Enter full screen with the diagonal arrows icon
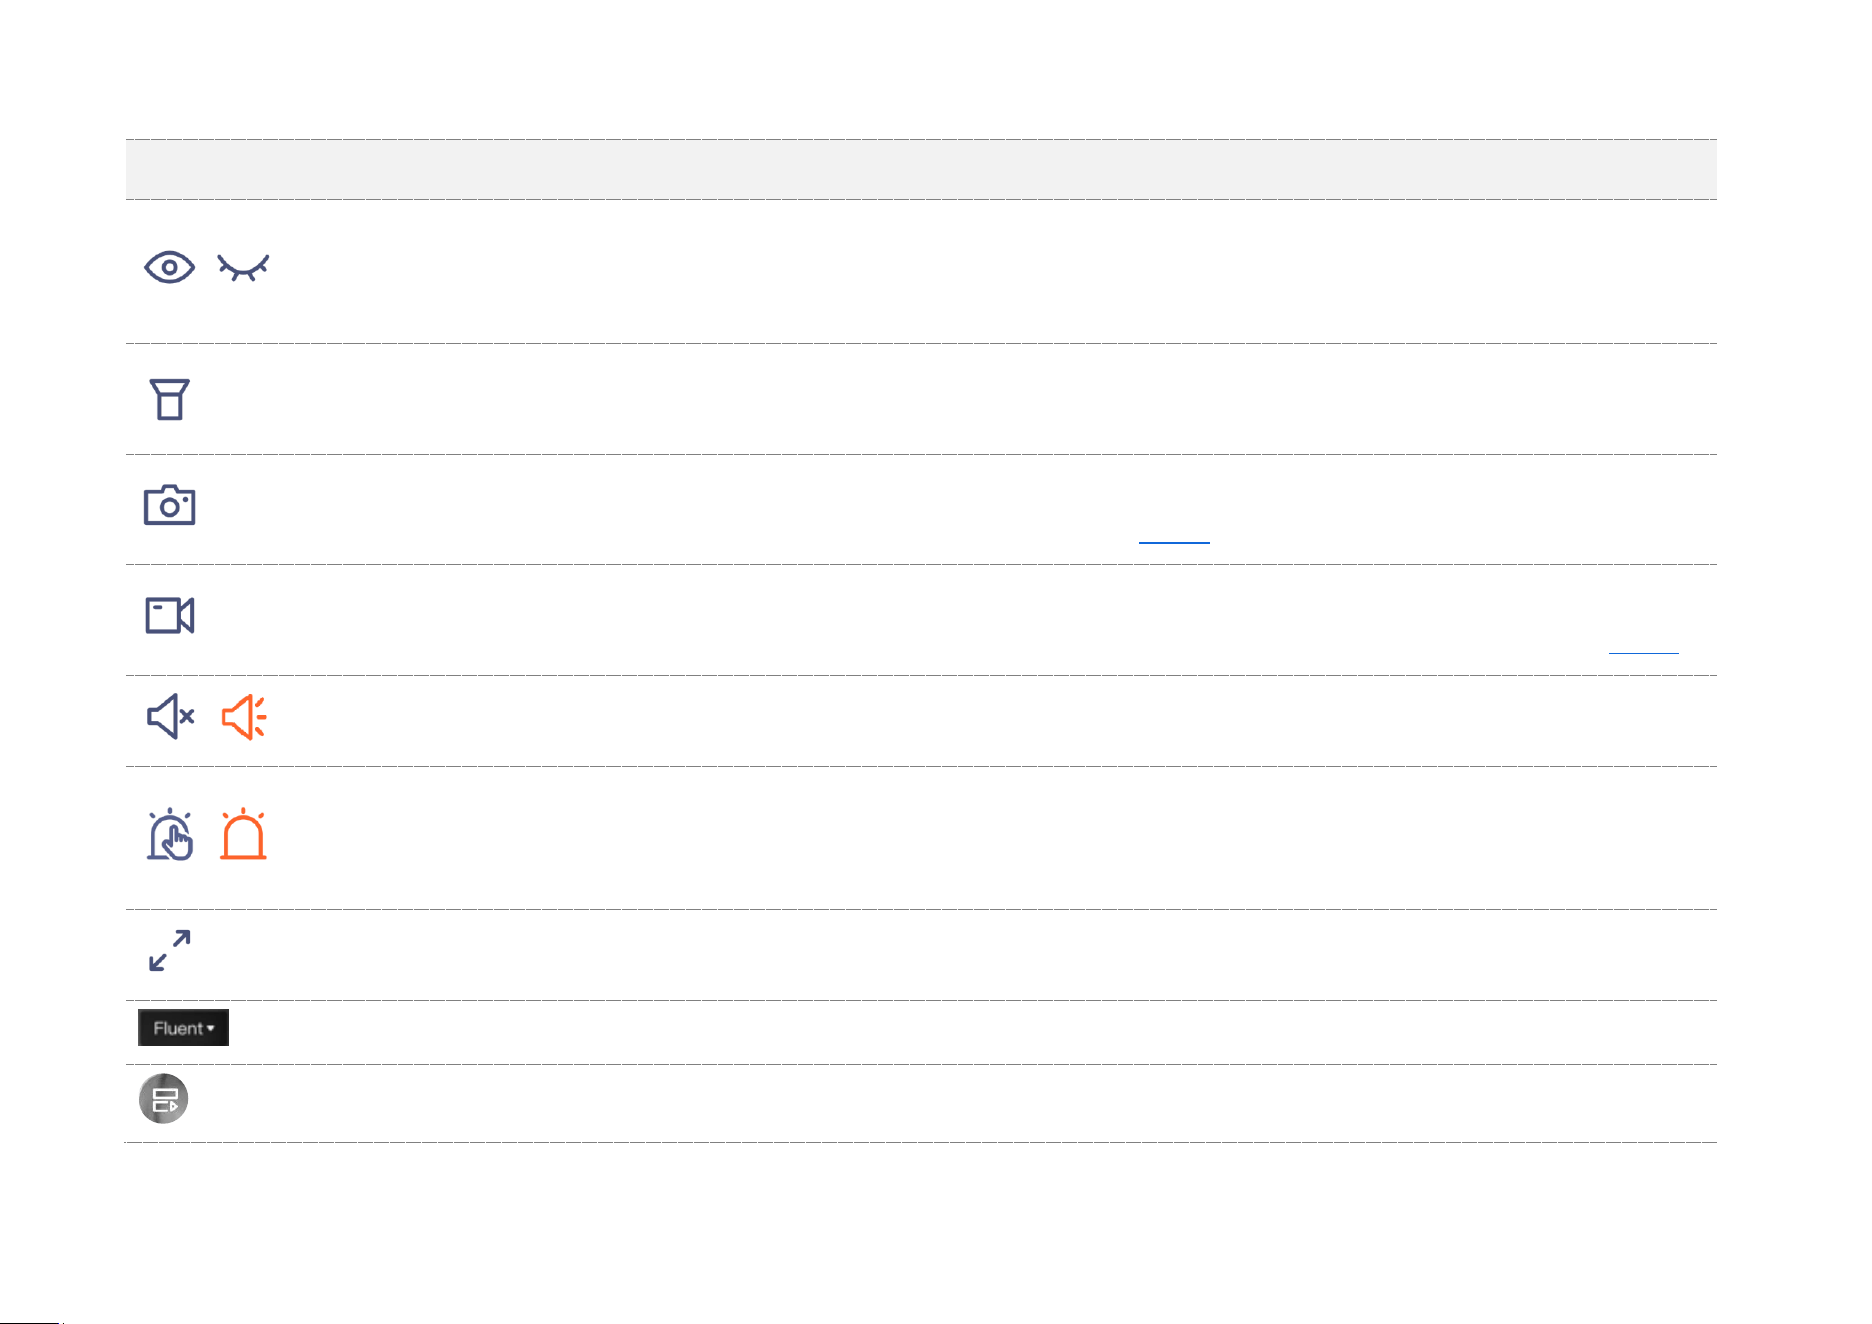The width and height of the screenshot is (1872, 1324). click(x=169, y=950)
